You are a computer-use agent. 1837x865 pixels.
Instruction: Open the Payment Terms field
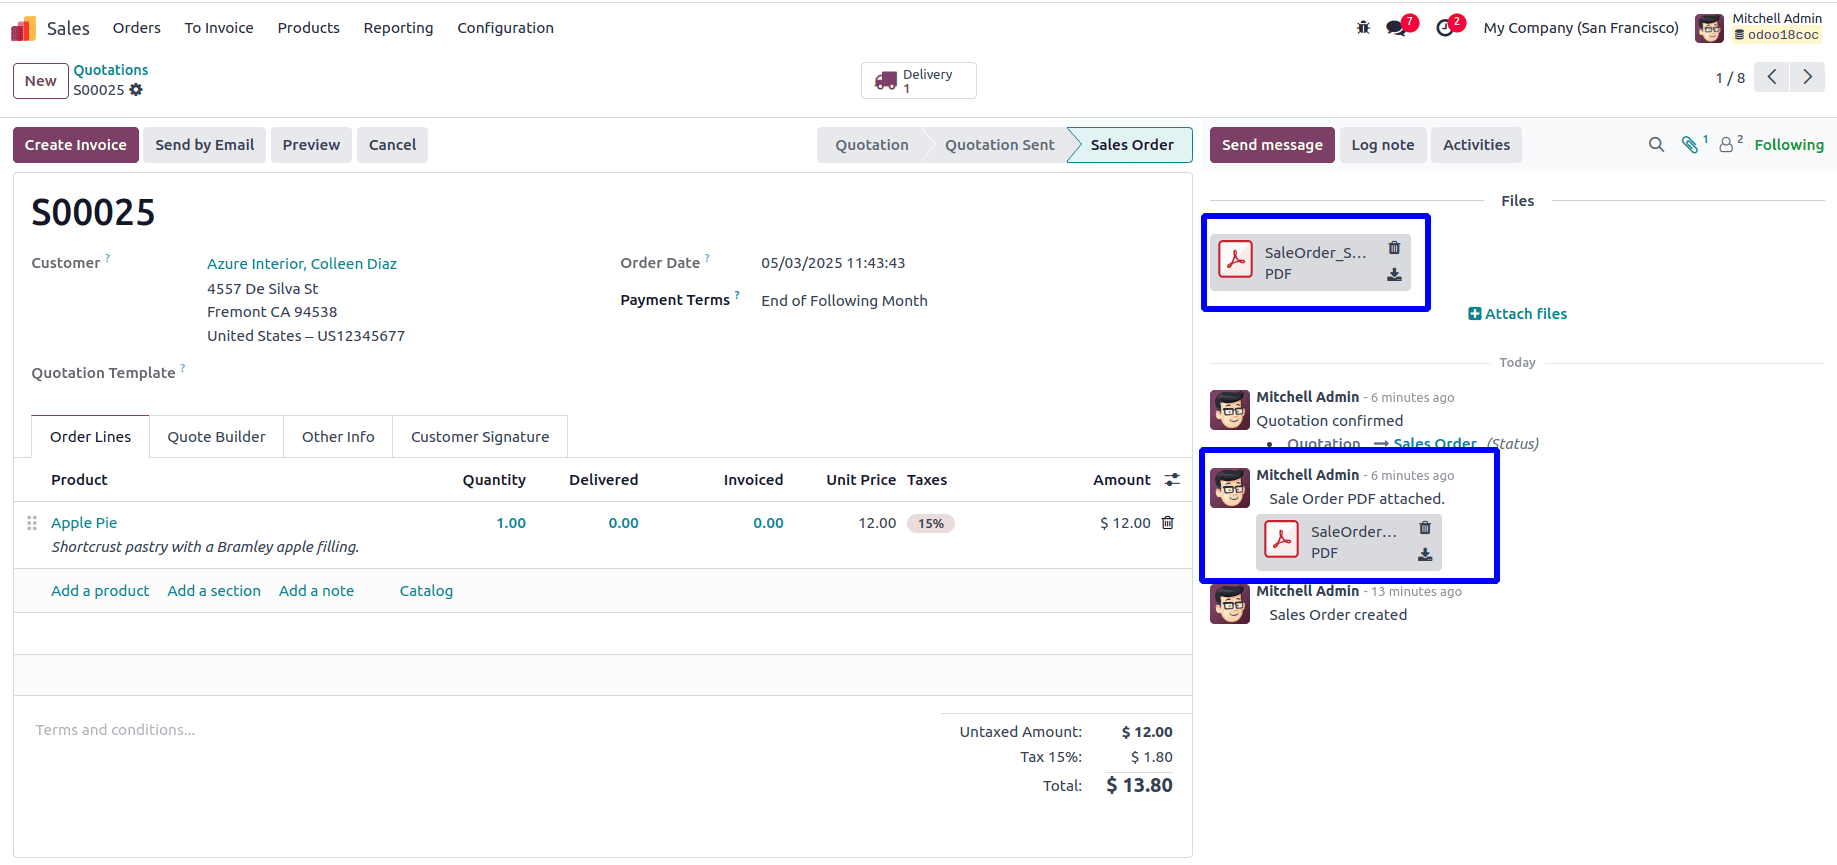(844, 301)
